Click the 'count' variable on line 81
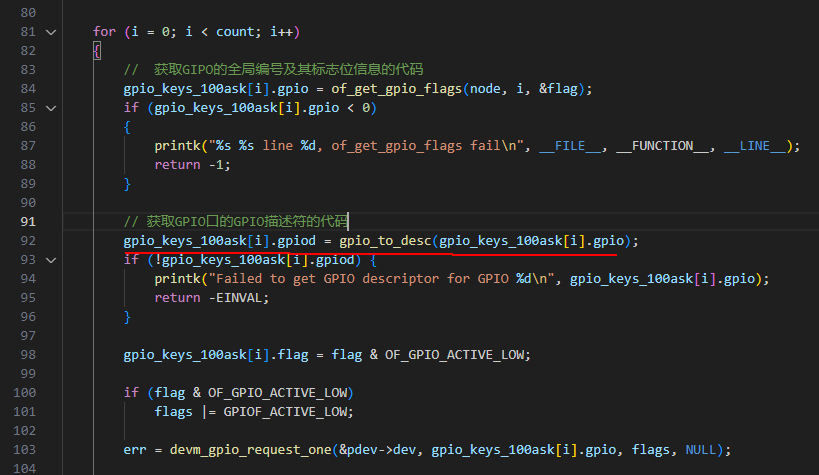819x475 pixels. (235, 32)
